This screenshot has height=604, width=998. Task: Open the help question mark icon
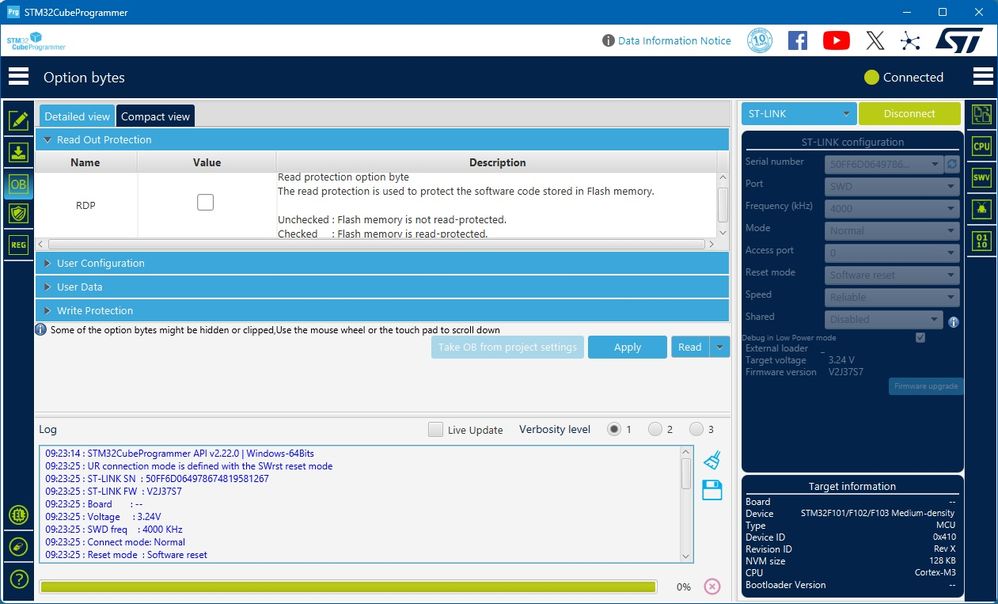point(18,579)
